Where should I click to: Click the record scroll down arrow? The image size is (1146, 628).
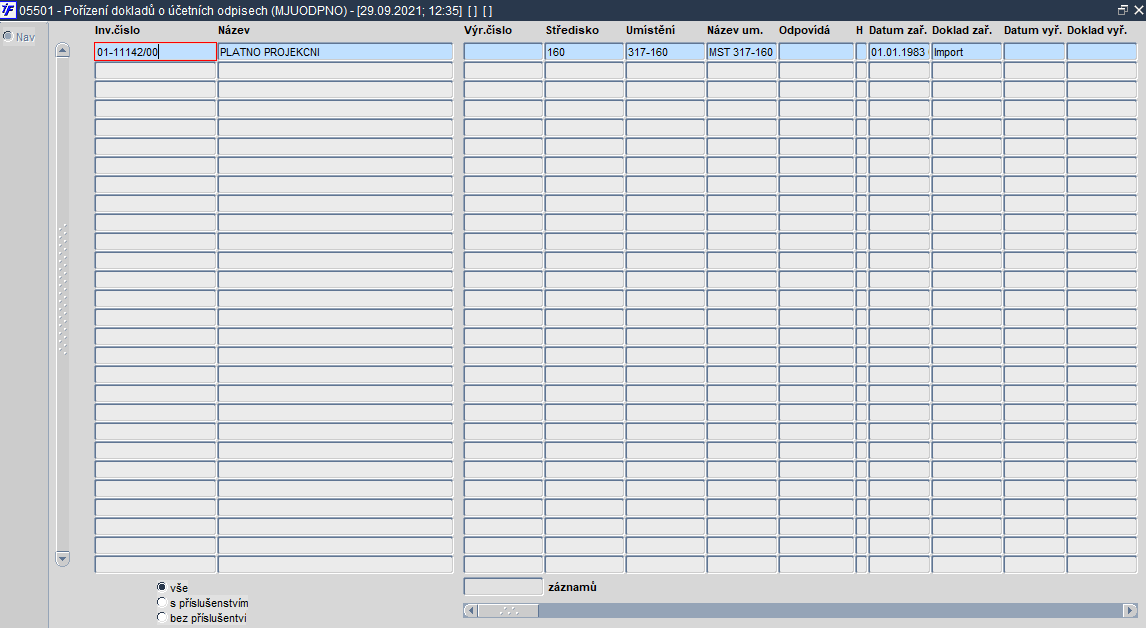point(63,559)
